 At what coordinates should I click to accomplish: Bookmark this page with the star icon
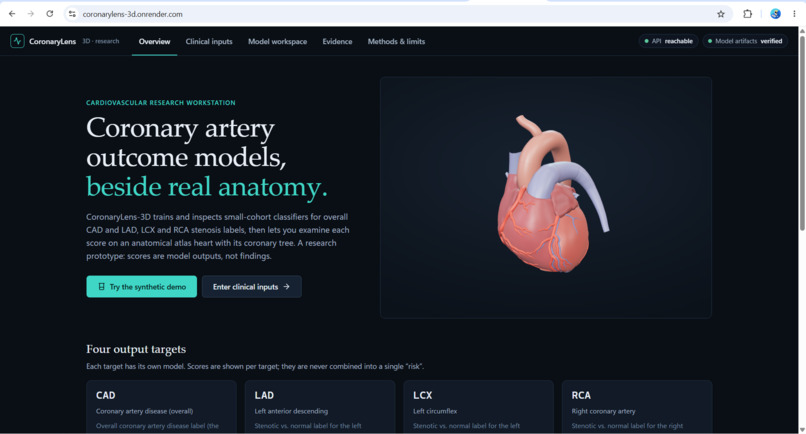[721, 14]
